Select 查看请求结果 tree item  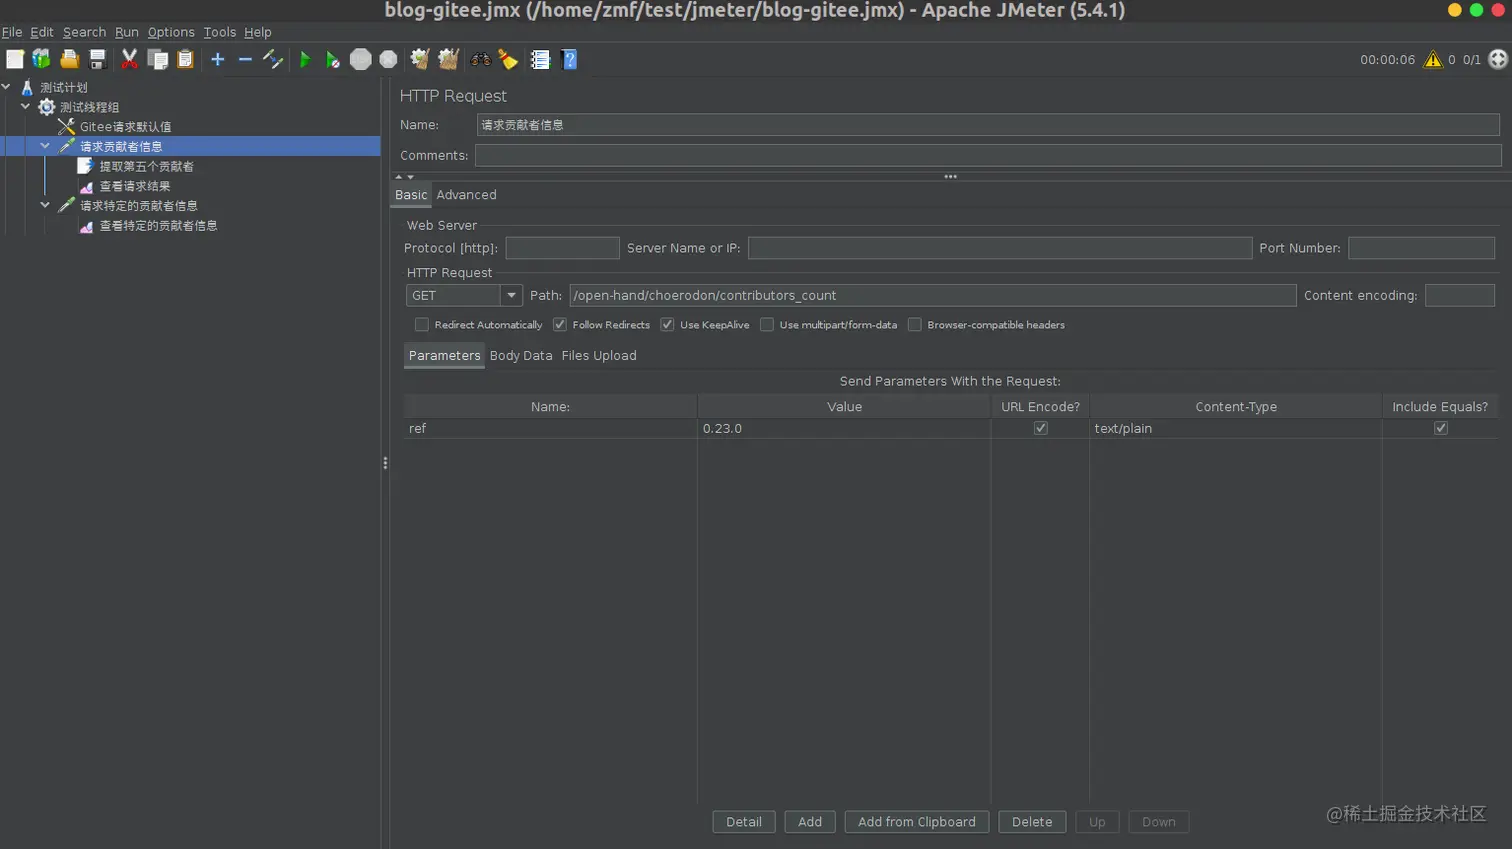[135, 186]
